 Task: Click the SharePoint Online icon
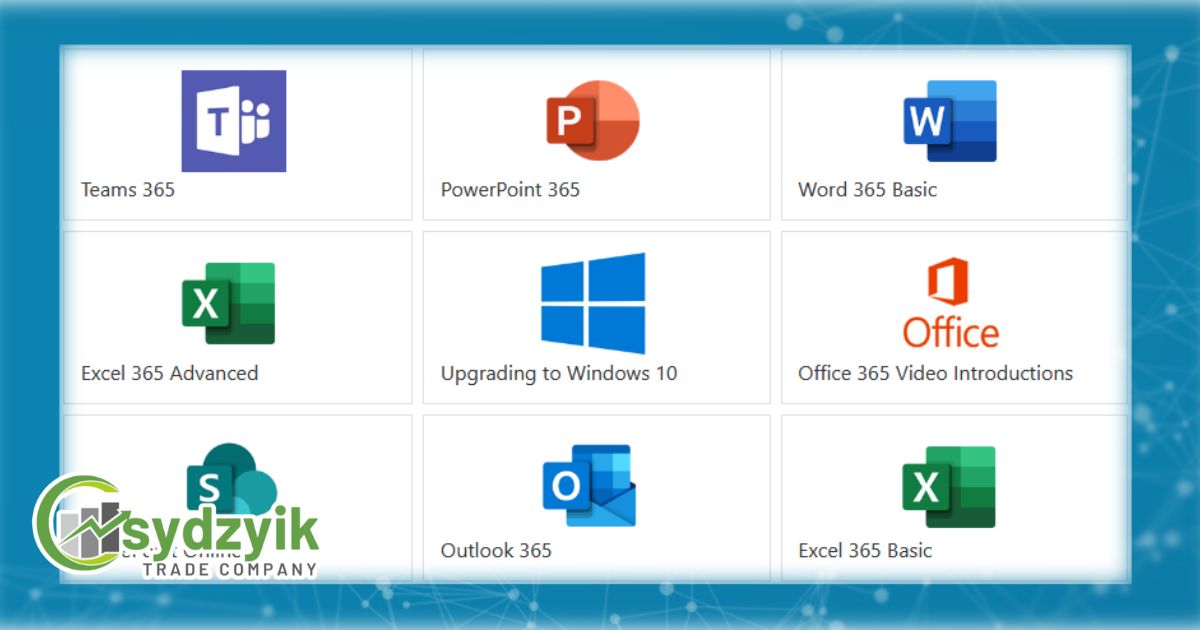pyautogui.click(x=232, y=485)
